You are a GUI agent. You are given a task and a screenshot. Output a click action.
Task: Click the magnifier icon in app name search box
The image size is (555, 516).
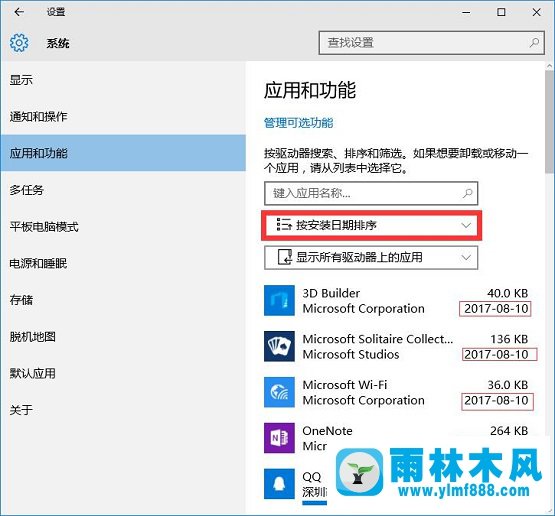(x=468, y=193)
